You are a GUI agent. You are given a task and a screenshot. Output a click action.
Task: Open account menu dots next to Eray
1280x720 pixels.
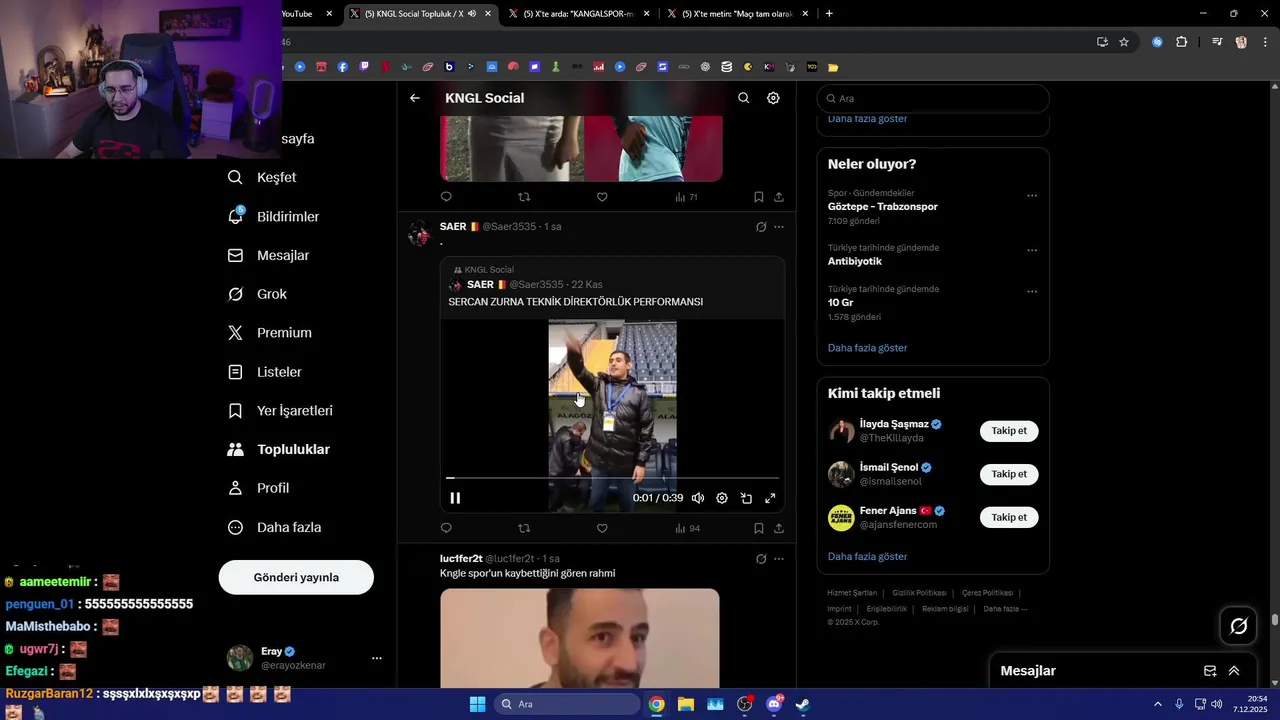click(377, 658)
